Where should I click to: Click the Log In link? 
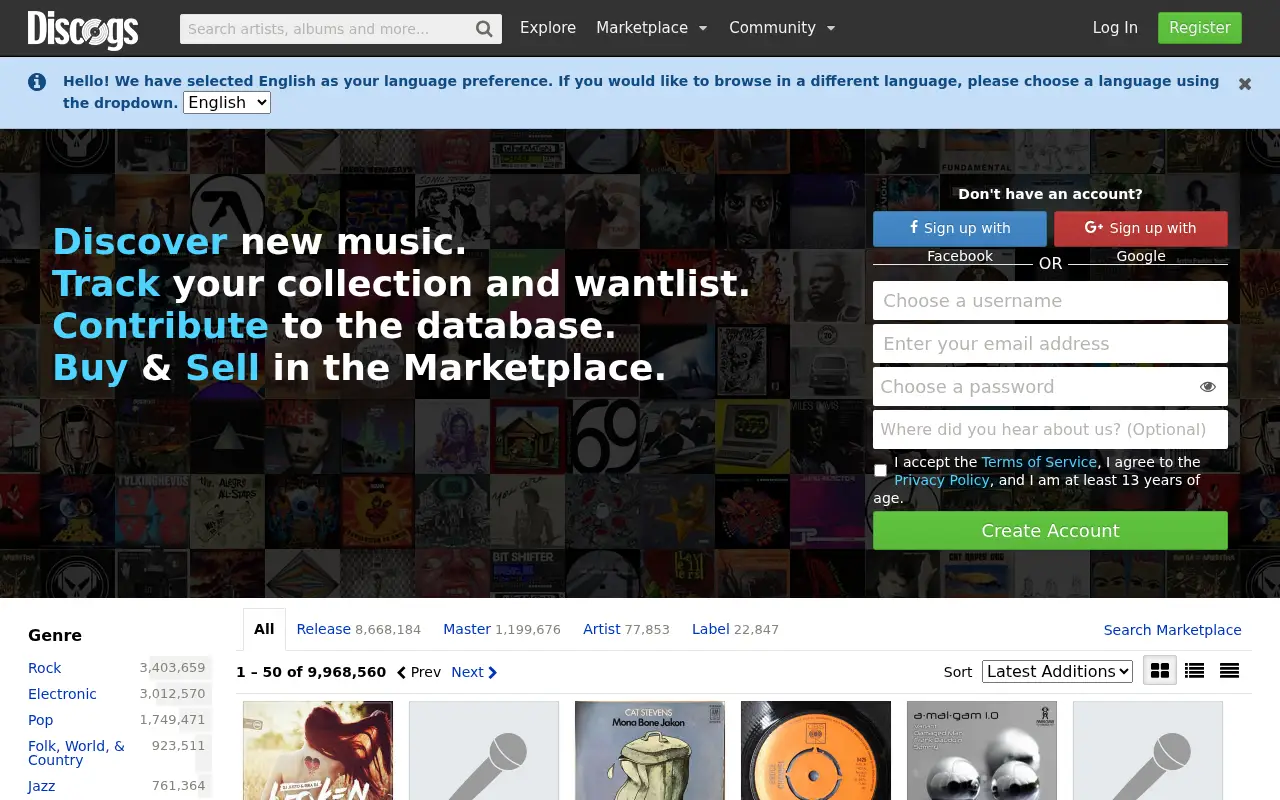[1115, 28]
